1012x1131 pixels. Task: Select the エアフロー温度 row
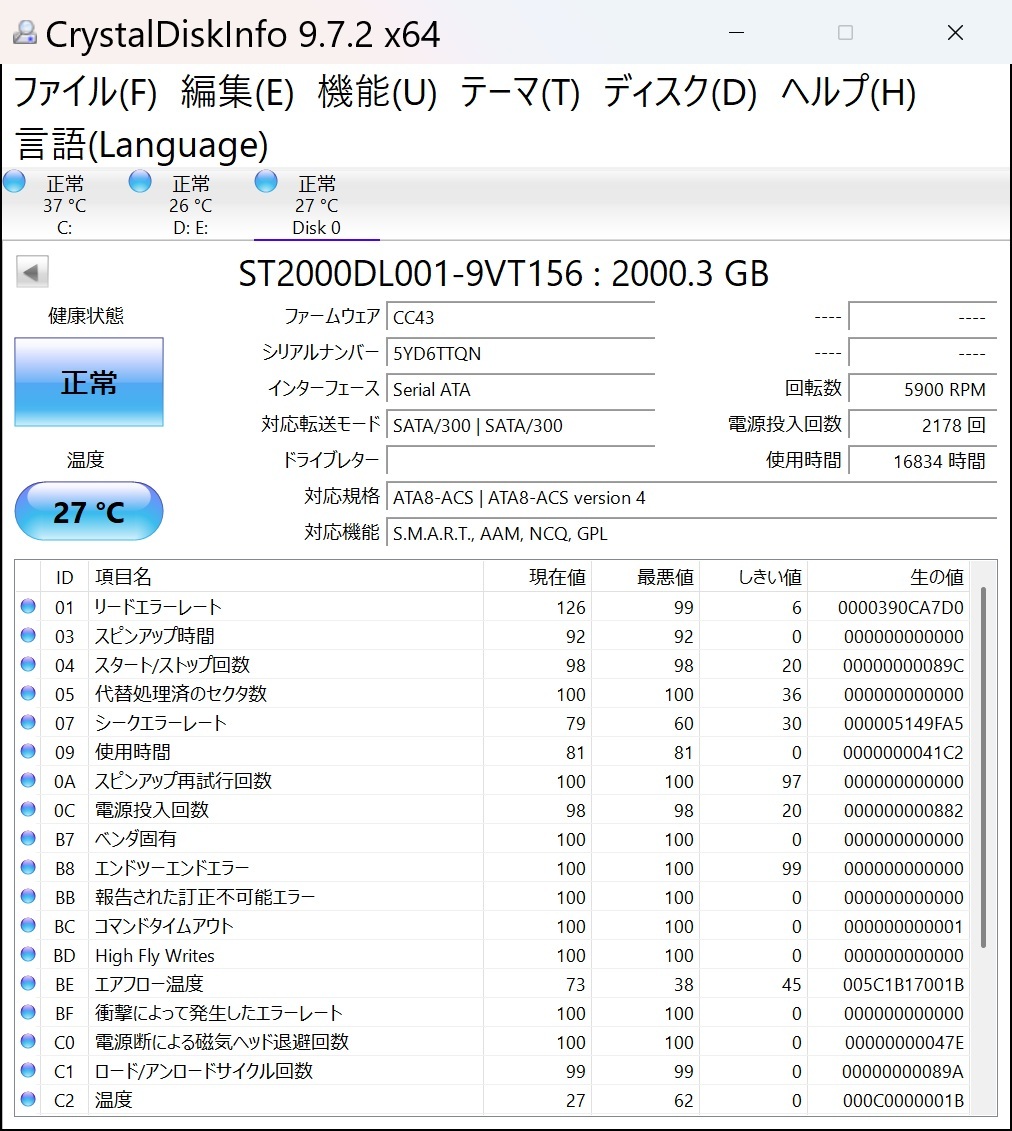point(492,984)
